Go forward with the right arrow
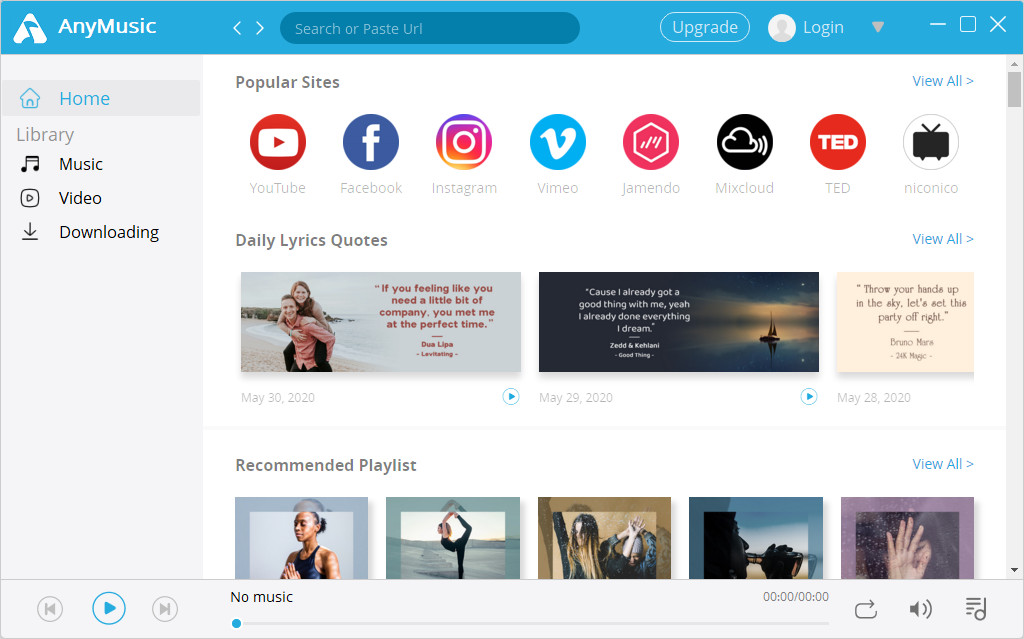Screen dimensions: 1024x639 [260, 28]
